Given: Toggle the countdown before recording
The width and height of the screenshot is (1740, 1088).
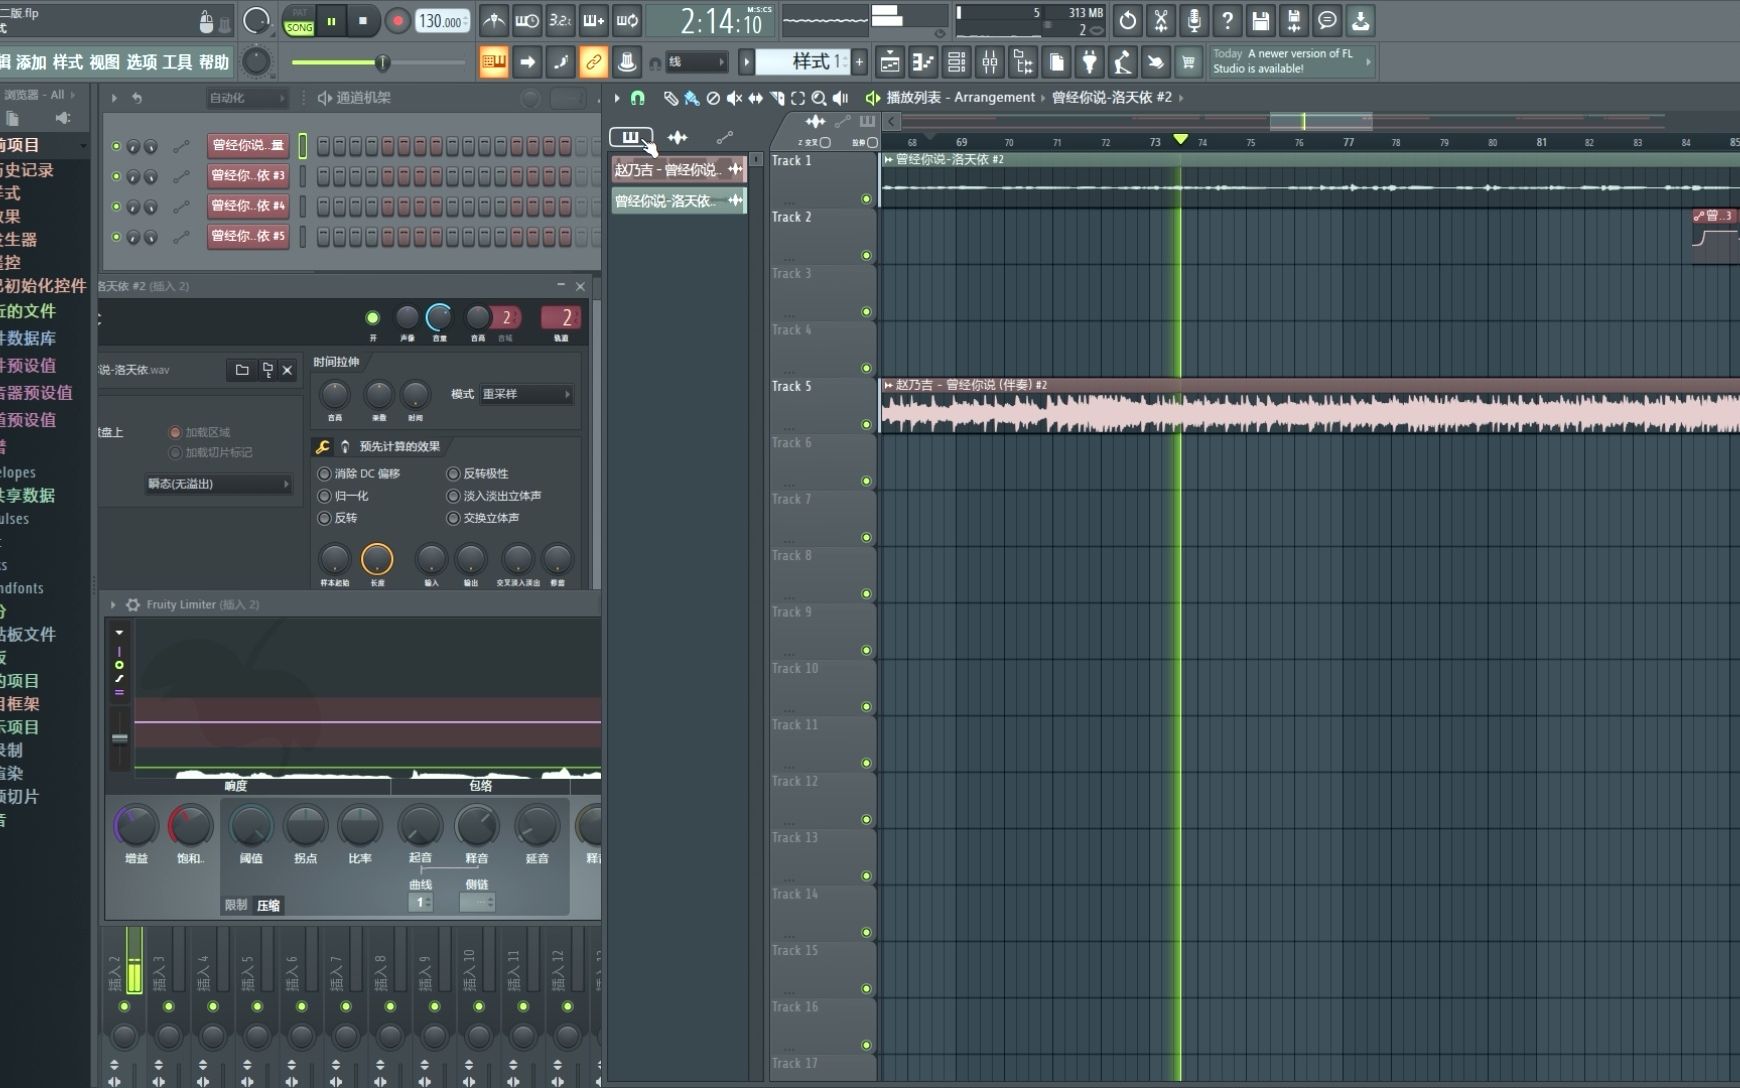Looking at the screenshot, I should click(561, 20).
